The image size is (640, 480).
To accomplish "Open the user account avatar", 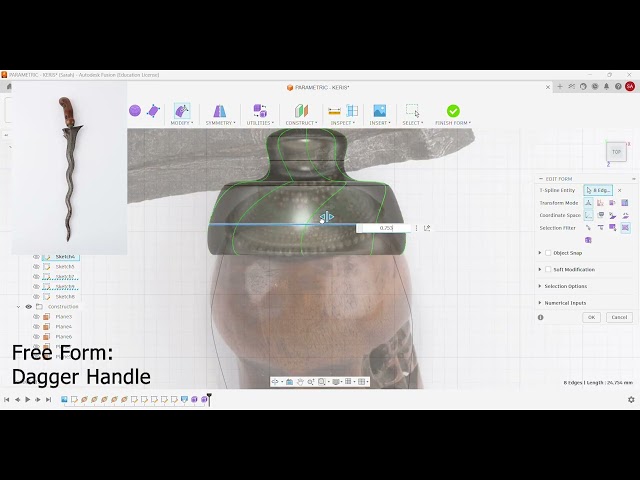I will coord(630,87).
